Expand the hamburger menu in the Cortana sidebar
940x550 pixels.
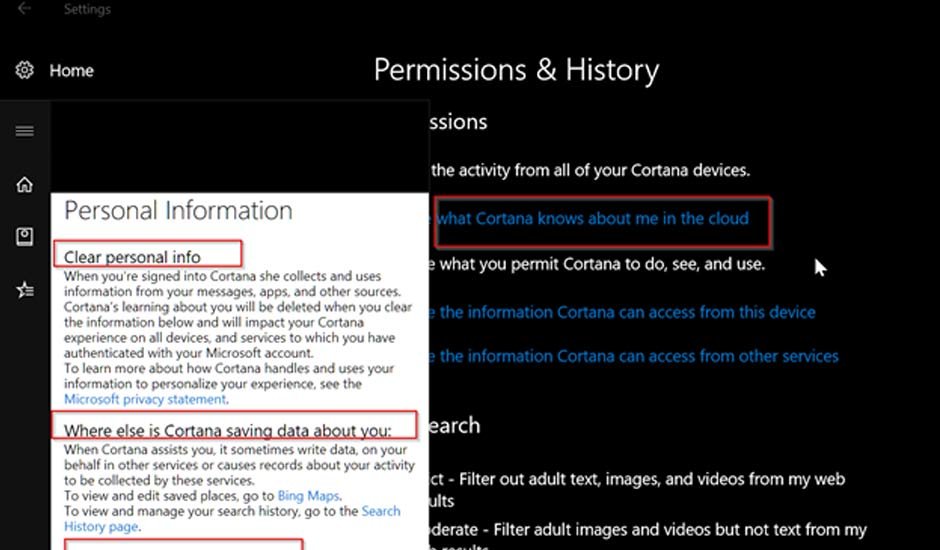pos(25,131)
